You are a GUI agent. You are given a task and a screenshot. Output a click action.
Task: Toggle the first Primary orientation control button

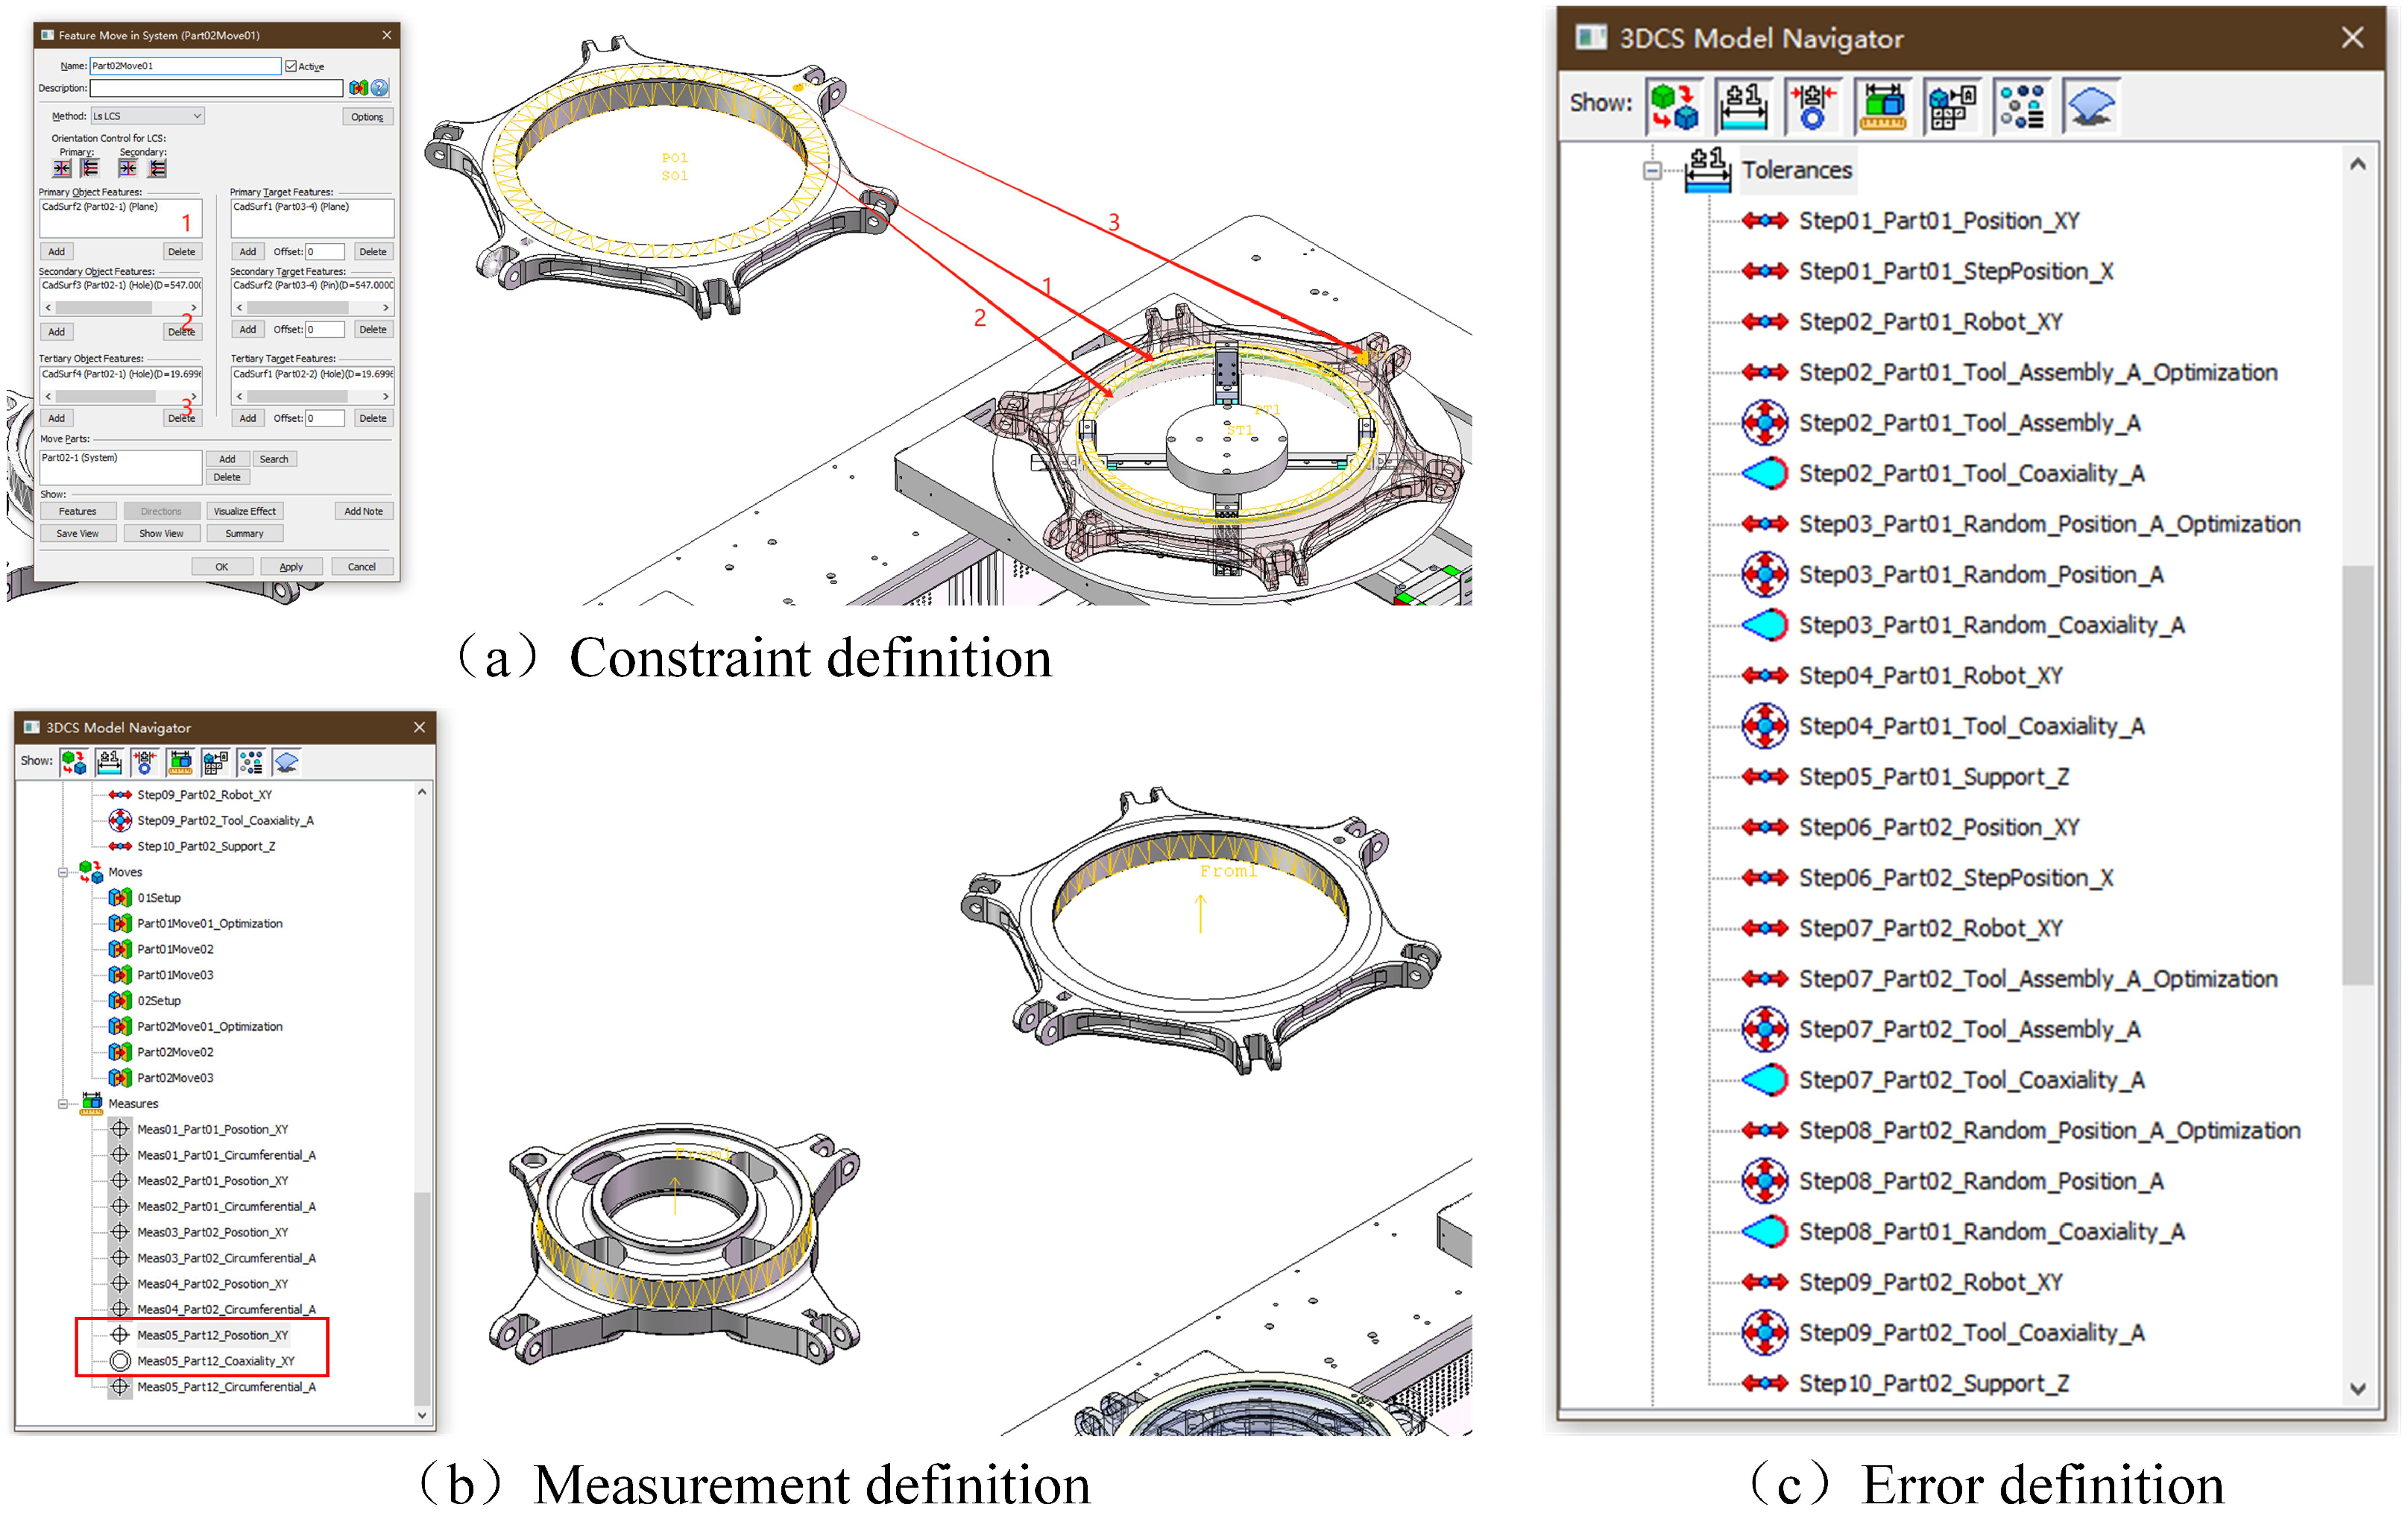pyautogui.click(x=62, y=168)
